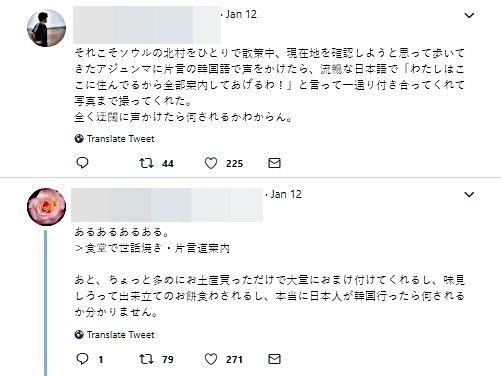Open replies on the second tweet
The image size is (501, 376).
82,359
